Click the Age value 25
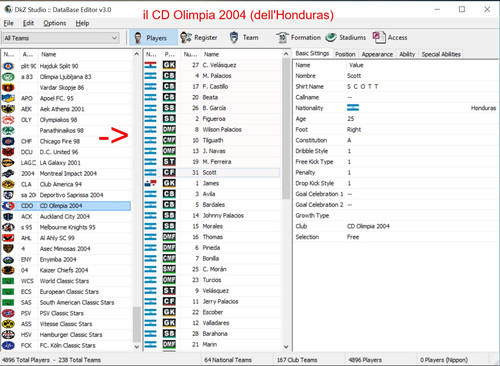500x366 pixels. pyautogui.click(x=351, y=119)
